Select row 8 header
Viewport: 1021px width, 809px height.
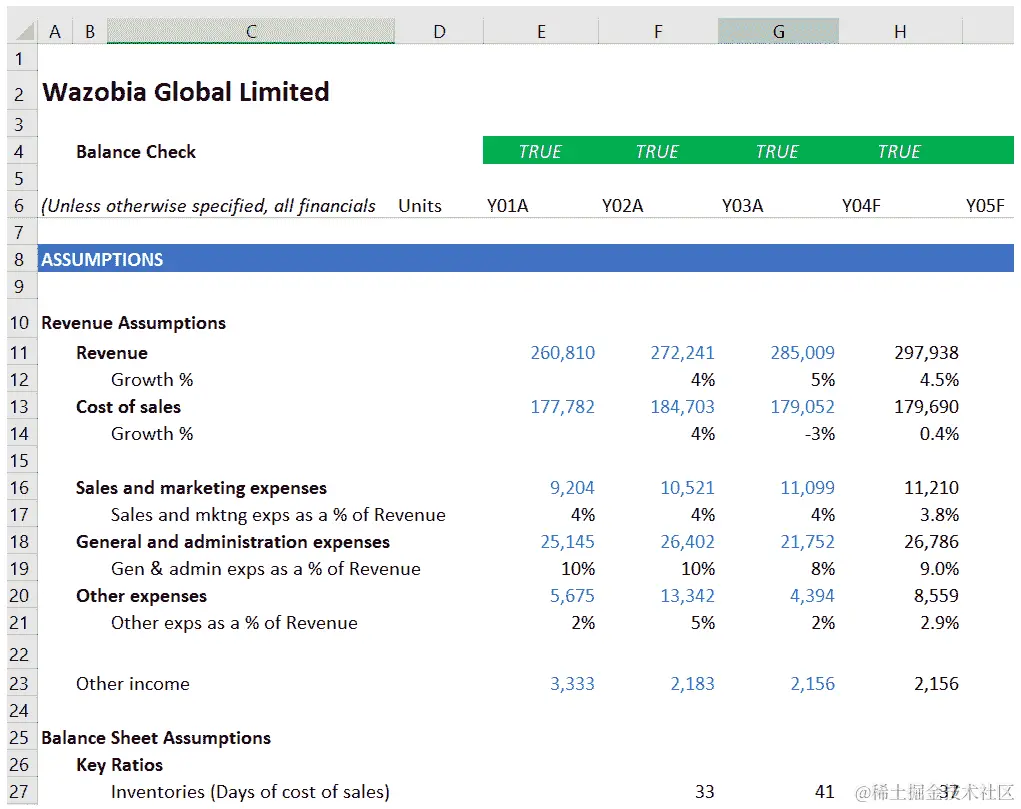19,259
